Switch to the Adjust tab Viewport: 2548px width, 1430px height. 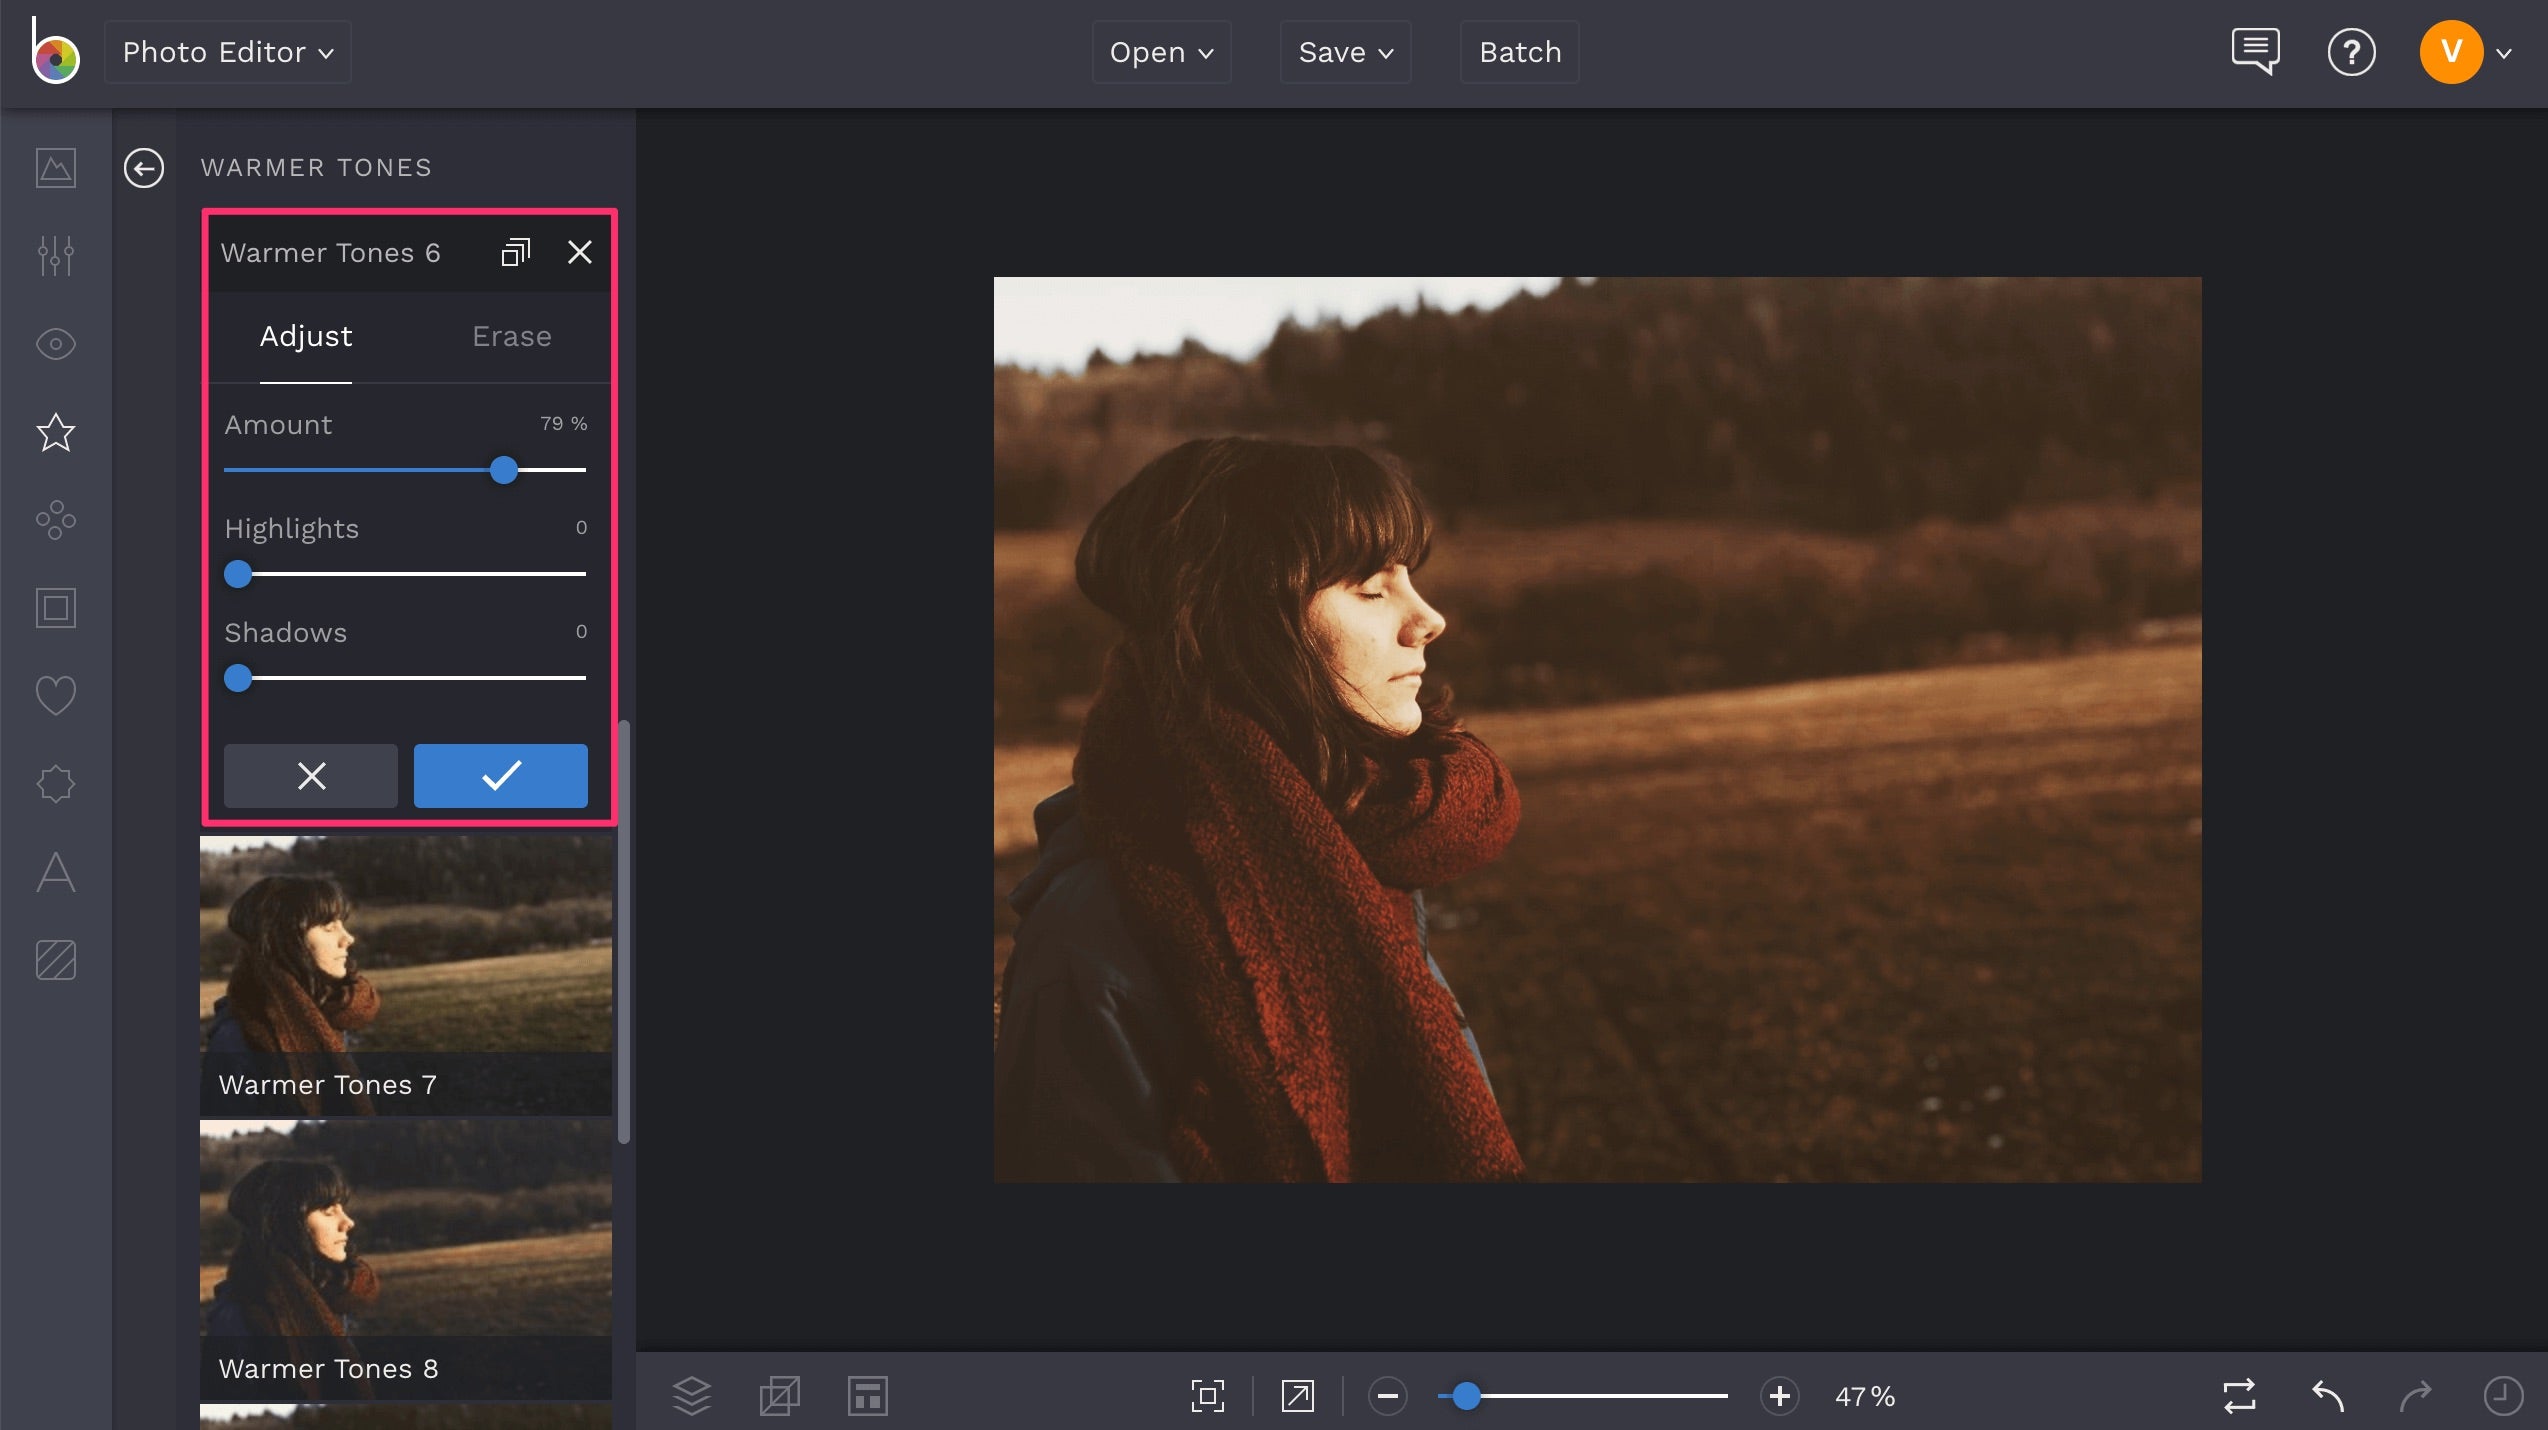[306, 337]
